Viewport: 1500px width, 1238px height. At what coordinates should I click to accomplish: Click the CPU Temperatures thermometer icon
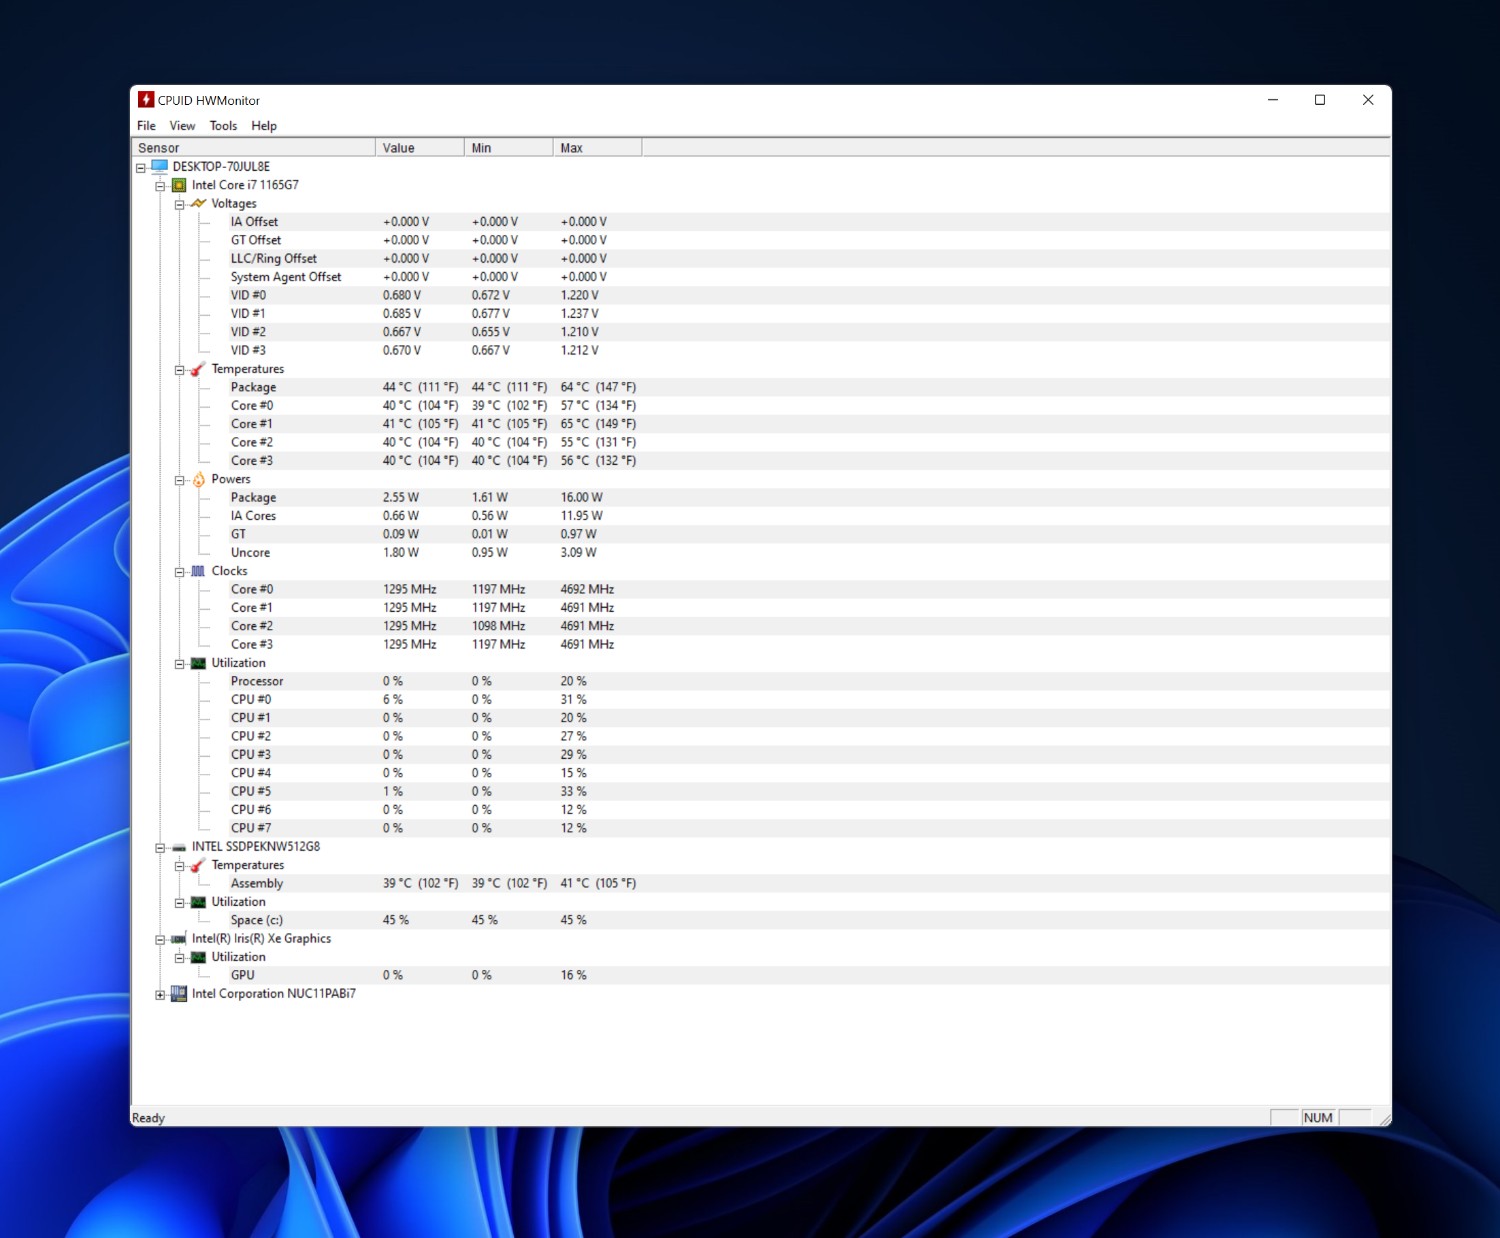tap(198, 369)
